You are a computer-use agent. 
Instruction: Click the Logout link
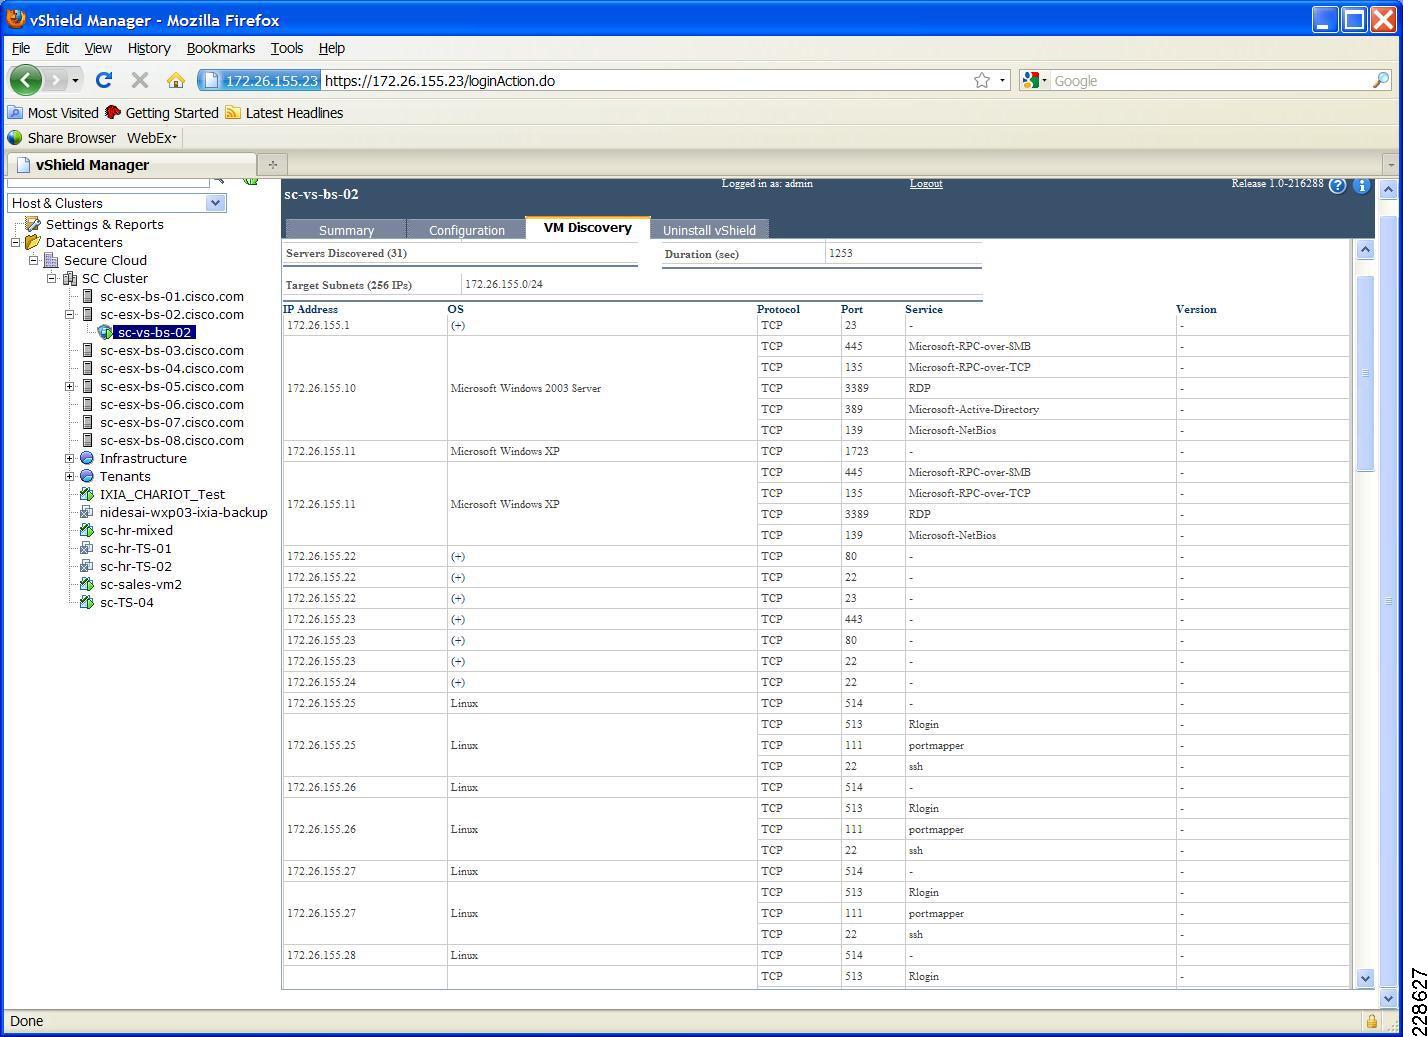926,183
